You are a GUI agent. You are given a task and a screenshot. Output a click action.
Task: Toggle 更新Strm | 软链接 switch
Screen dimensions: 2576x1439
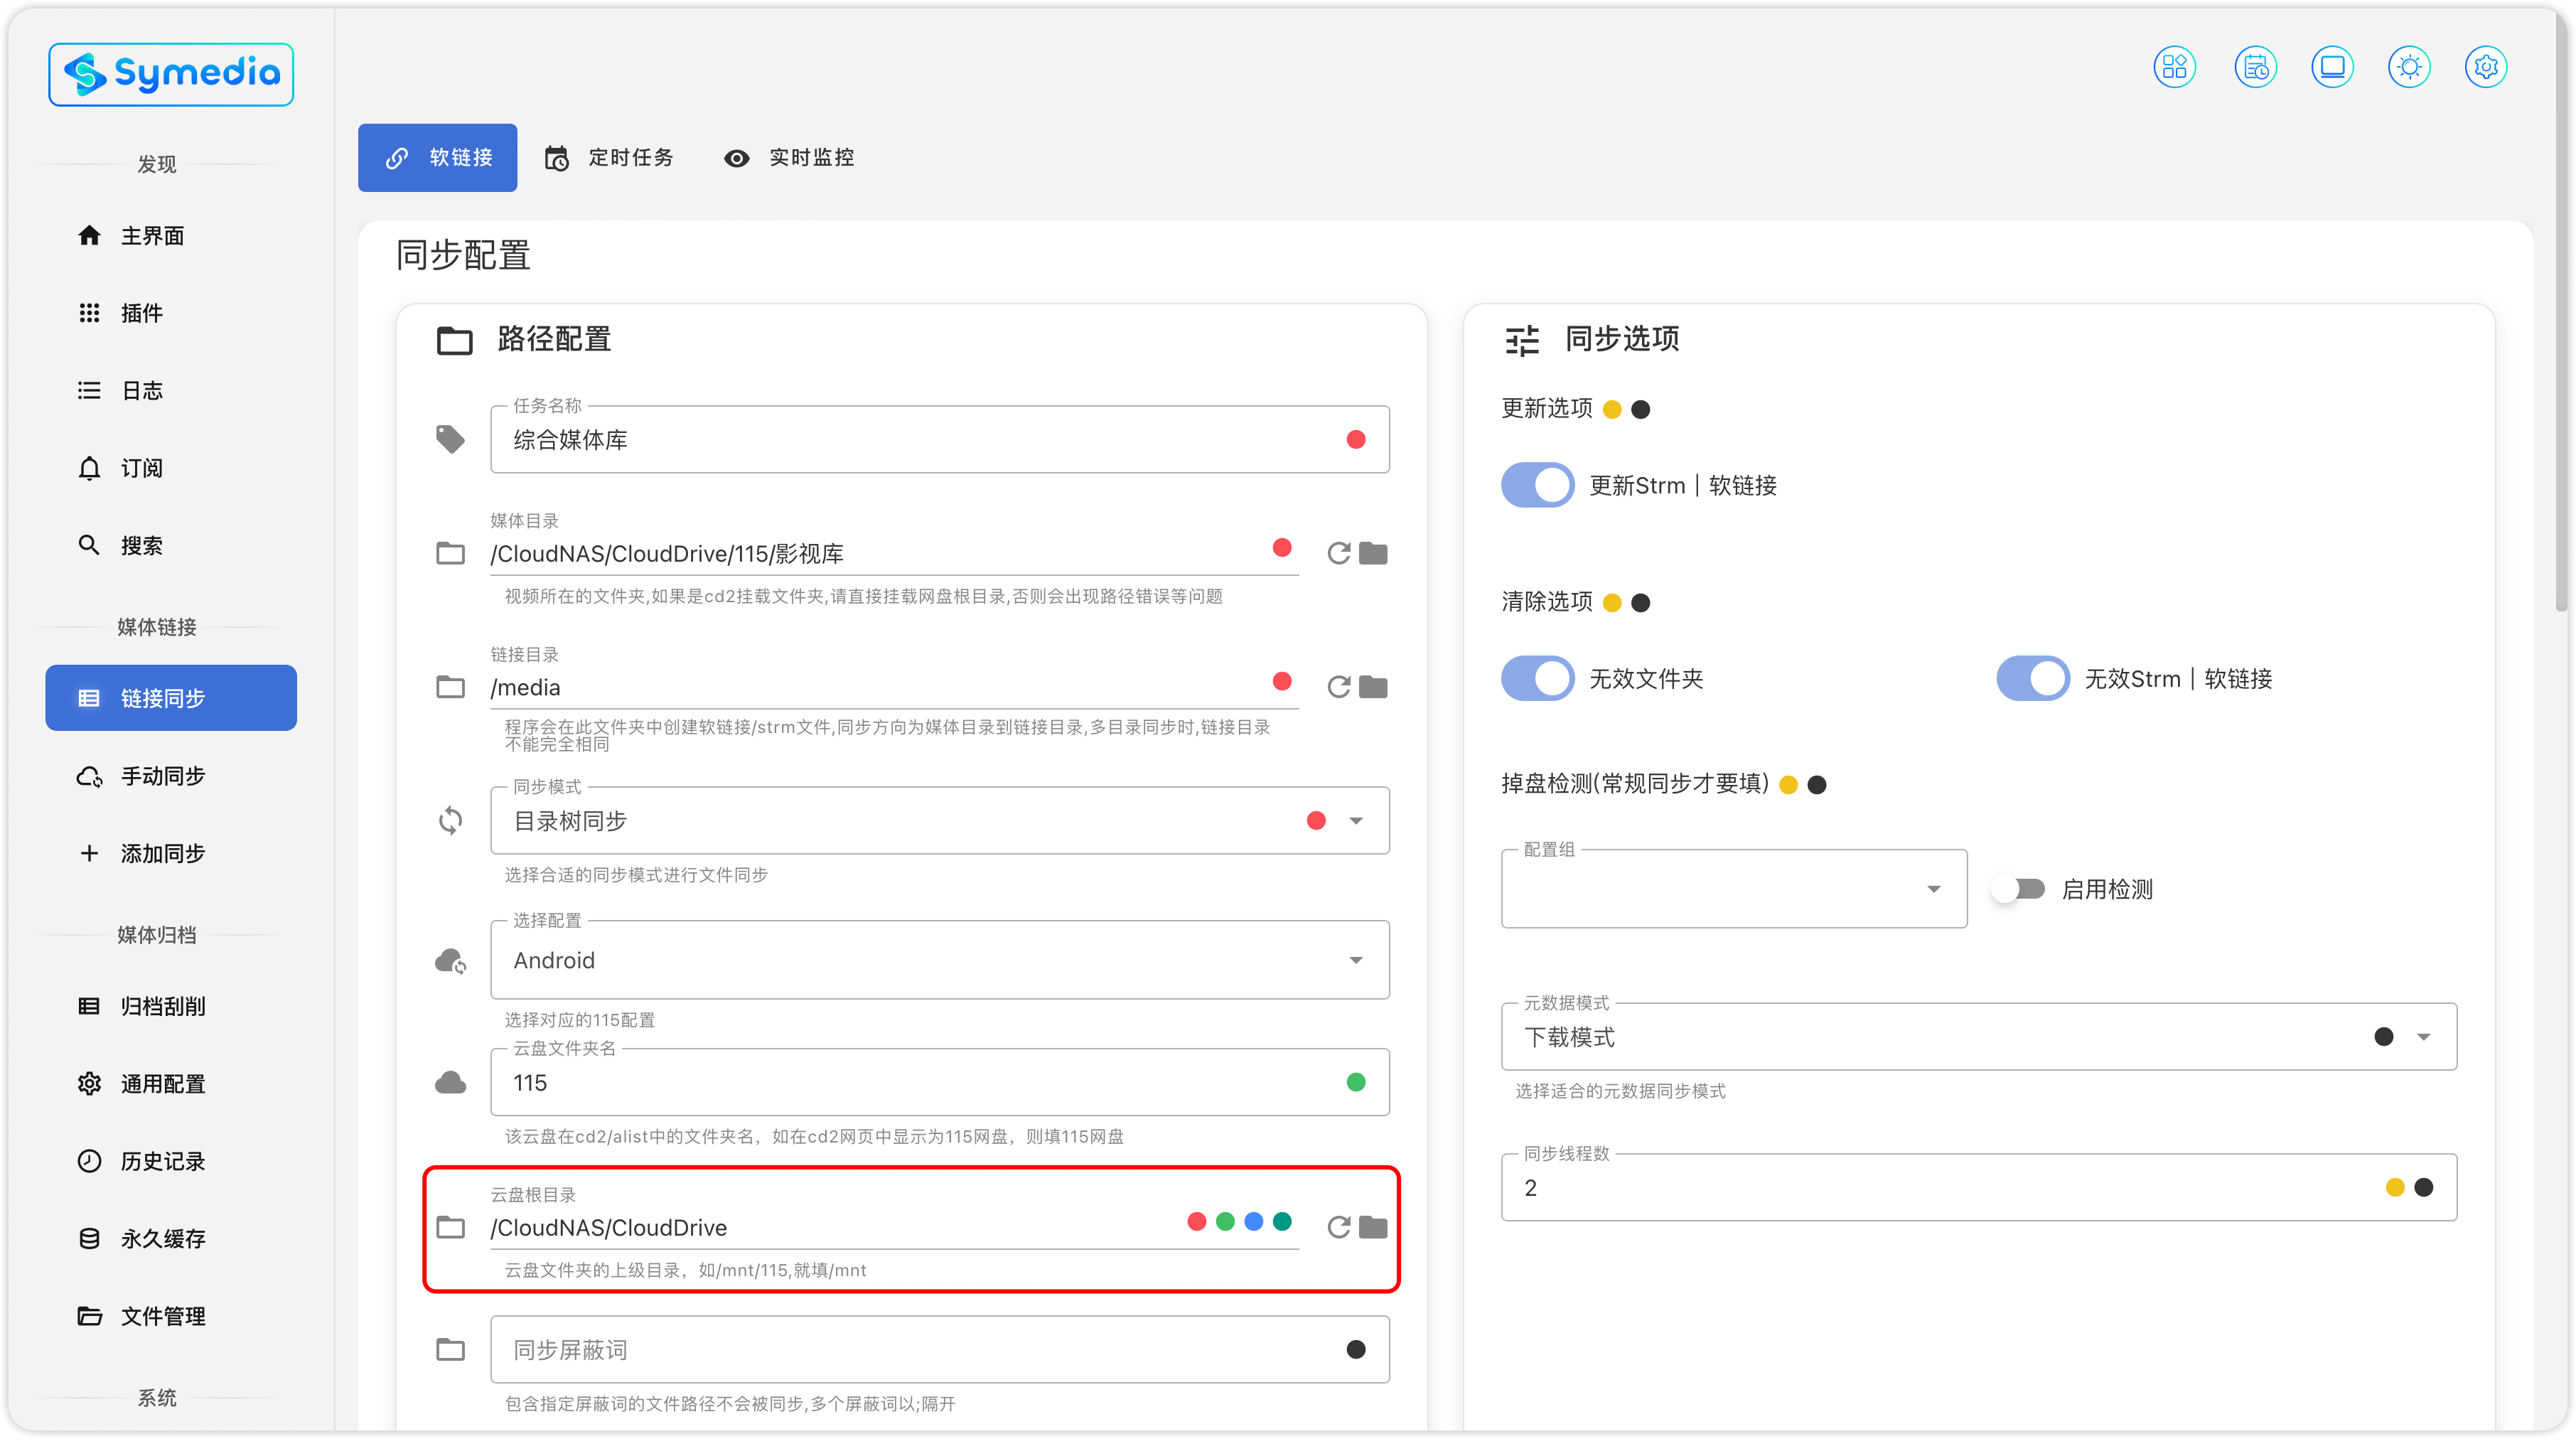click(1537, 485)
